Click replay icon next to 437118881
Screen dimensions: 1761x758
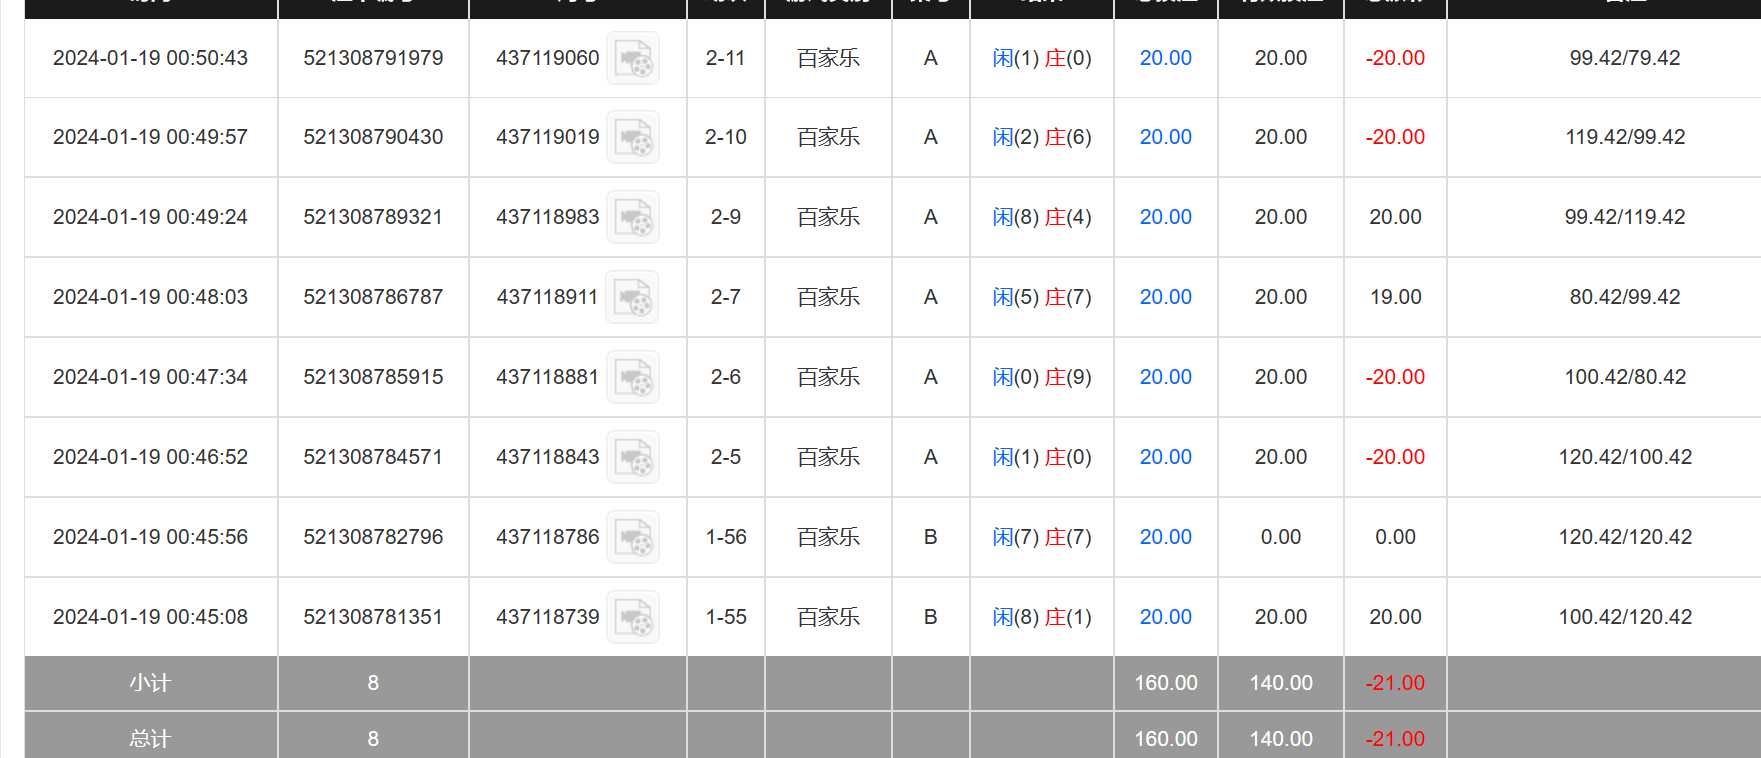coord(633,377)
